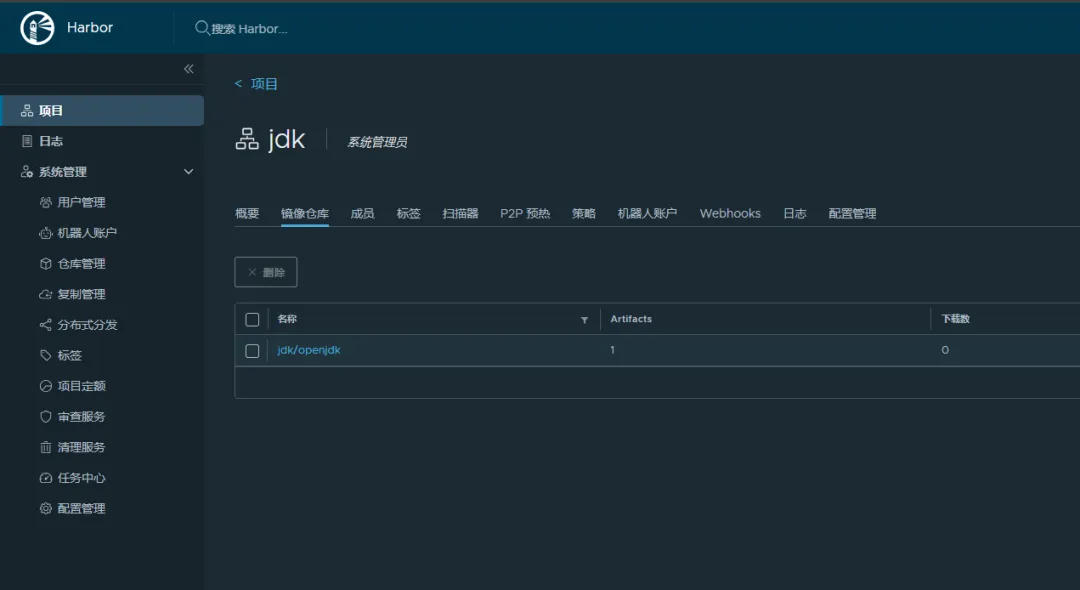Switch to the 概要 tab
This screenshot has height=590, width=1080.
pyautogui.click(x=247, y=213)
